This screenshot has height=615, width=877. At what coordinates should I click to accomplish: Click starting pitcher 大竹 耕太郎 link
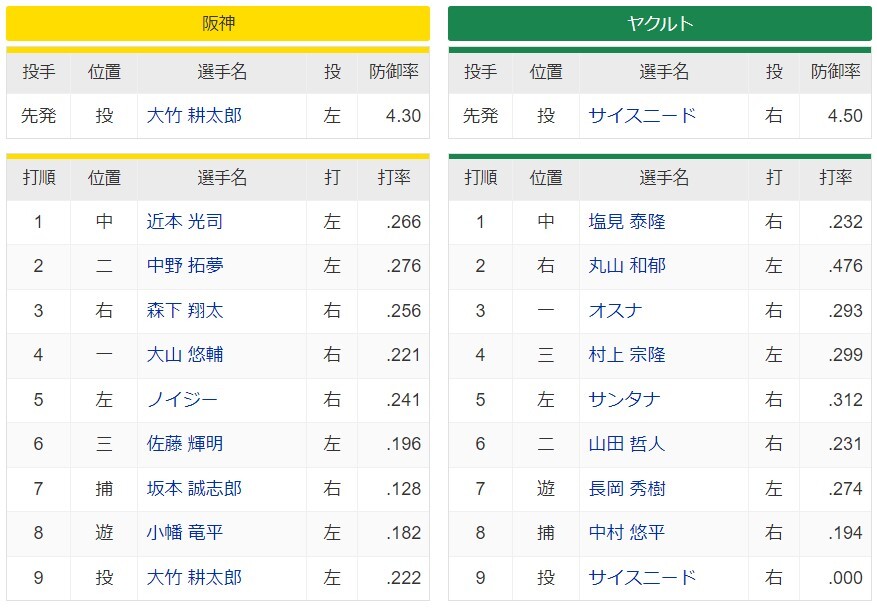(x=194, y=116)
